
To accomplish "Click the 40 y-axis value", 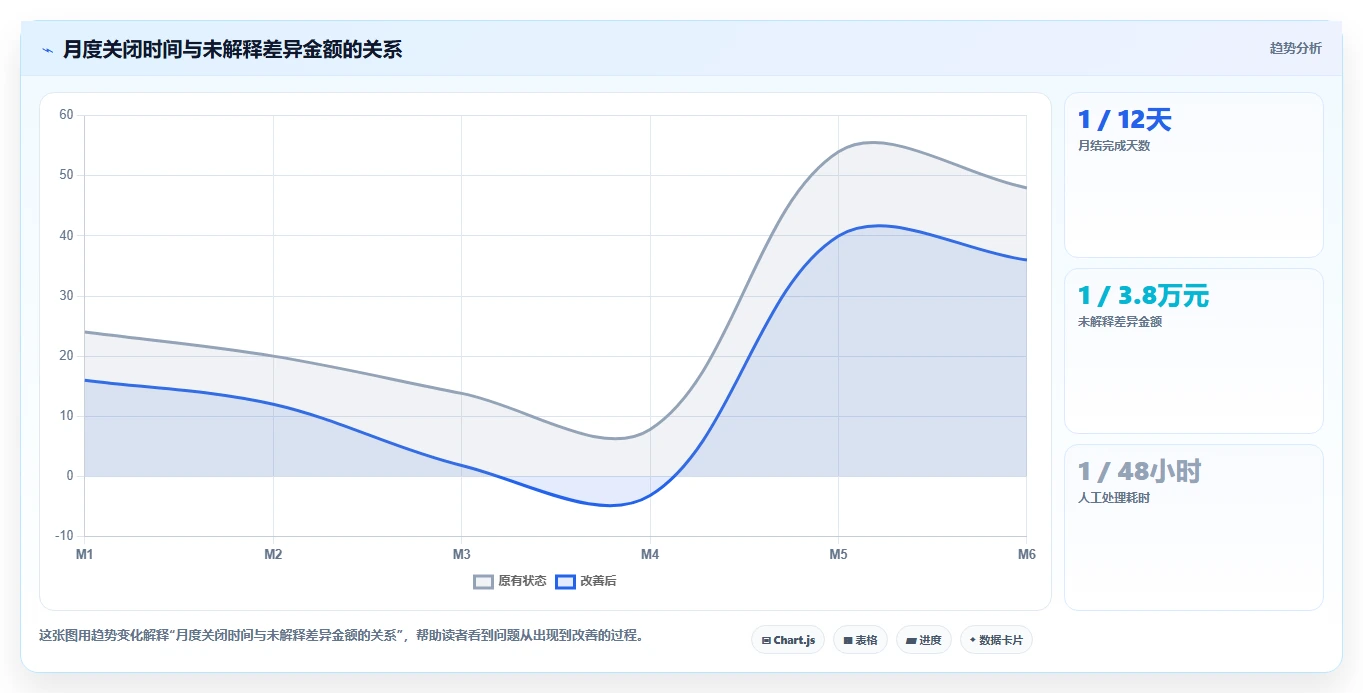I will click(x=66, y=235).
